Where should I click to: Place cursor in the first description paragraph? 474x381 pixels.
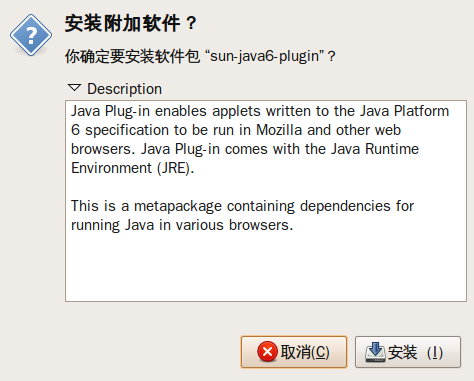click(x=260, y=139)
